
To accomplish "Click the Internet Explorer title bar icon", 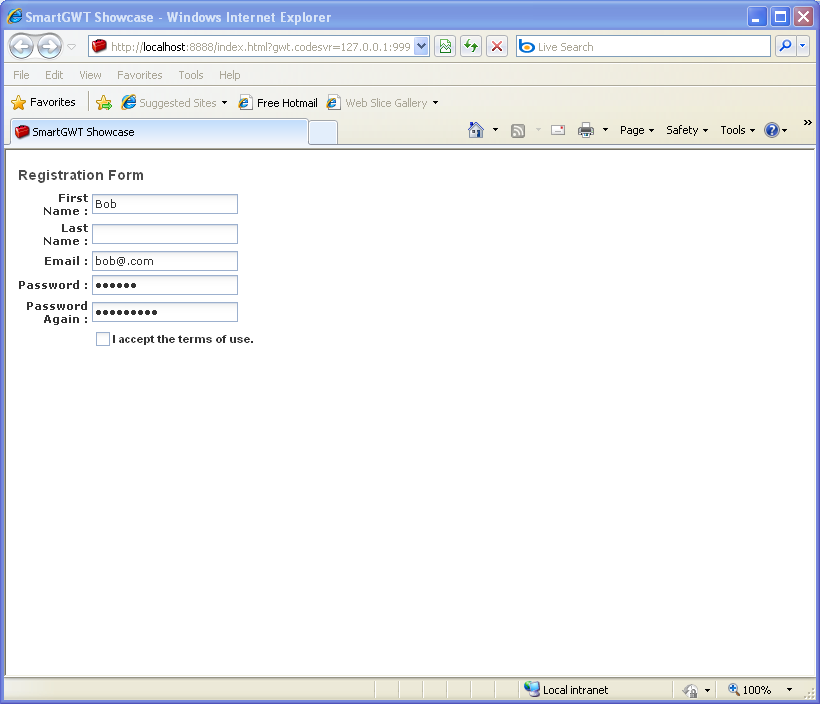I will [x=15, y=16].
